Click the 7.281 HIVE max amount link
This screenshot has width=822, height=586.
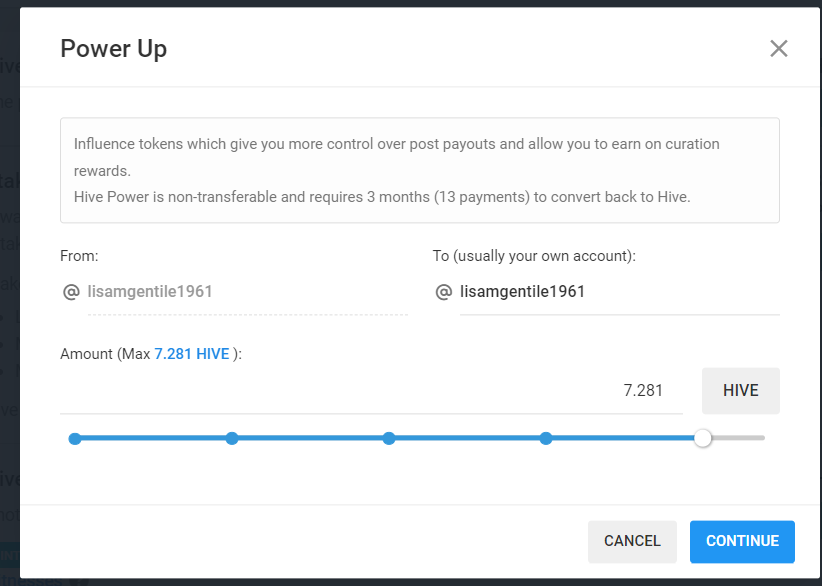[192, 354]
